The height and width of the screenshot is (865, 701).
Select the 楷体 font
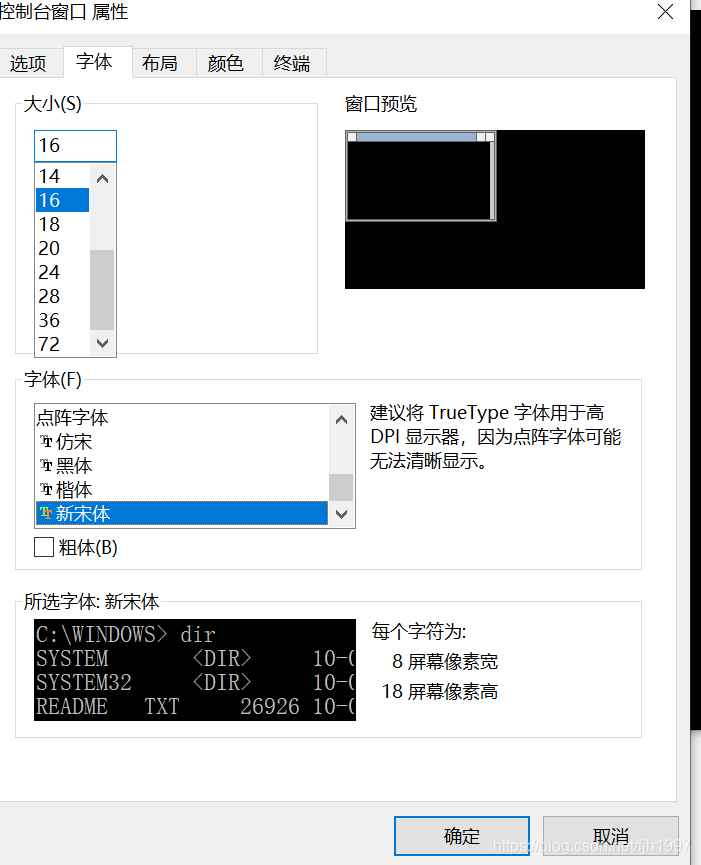(x=182, y=489)
